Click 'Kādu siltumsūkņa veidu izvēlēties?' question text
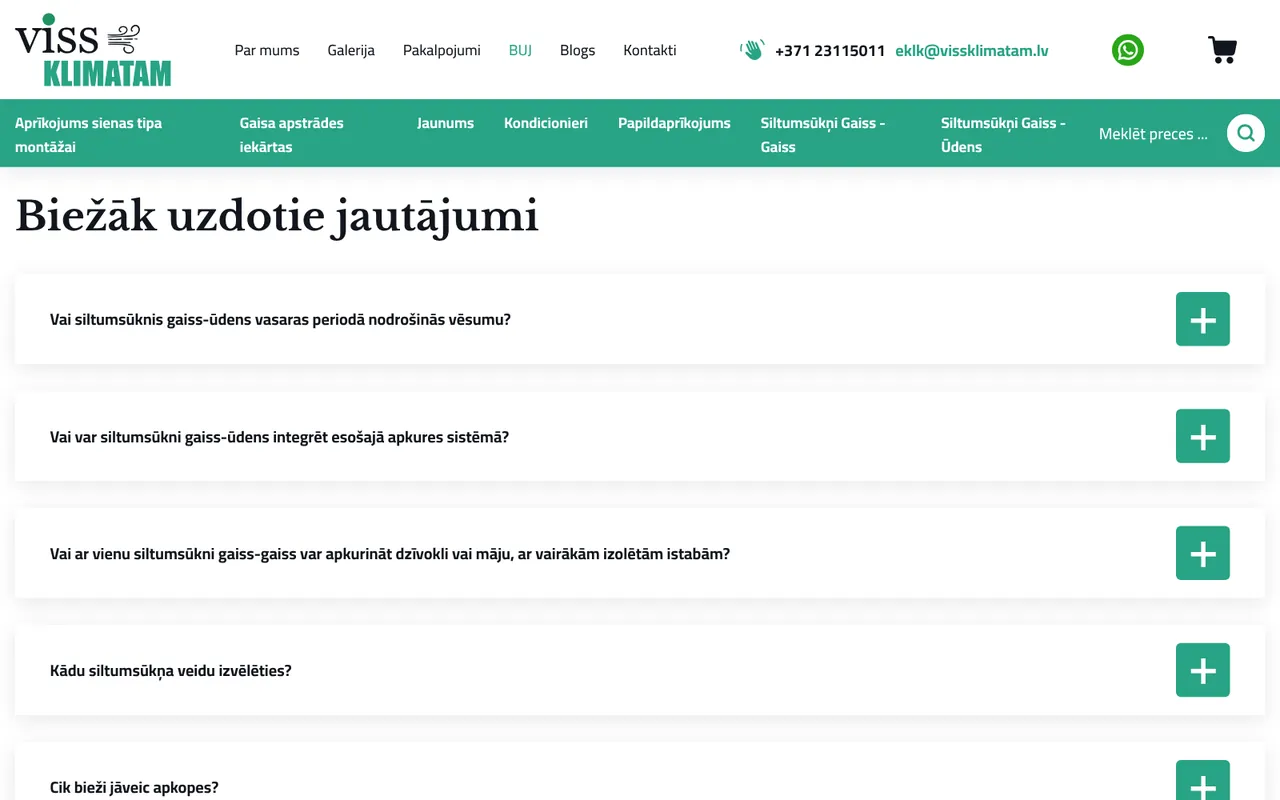The width and height of the screenshot is (1280, 800). (x=171, y=671)
